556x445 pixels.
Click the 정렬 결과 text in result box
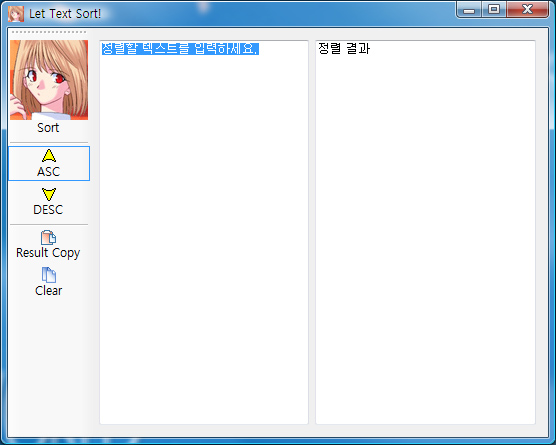pyautogui.click(x=344, y=49)
